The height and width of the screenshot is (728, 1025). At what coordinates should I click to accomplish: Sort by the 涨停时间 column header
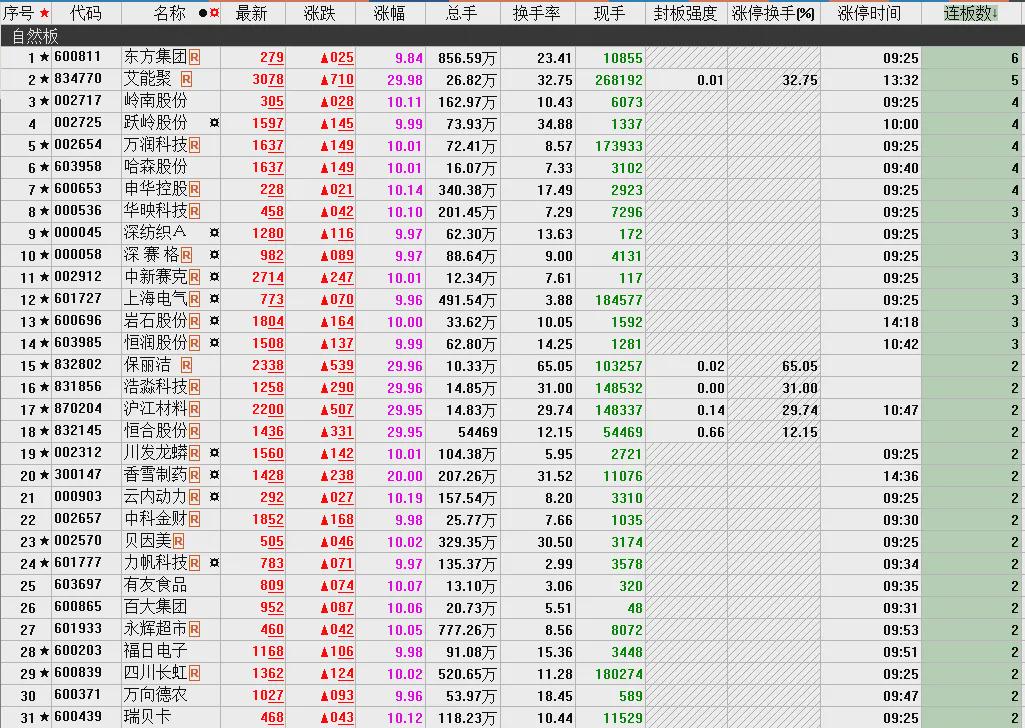[869, 13]
